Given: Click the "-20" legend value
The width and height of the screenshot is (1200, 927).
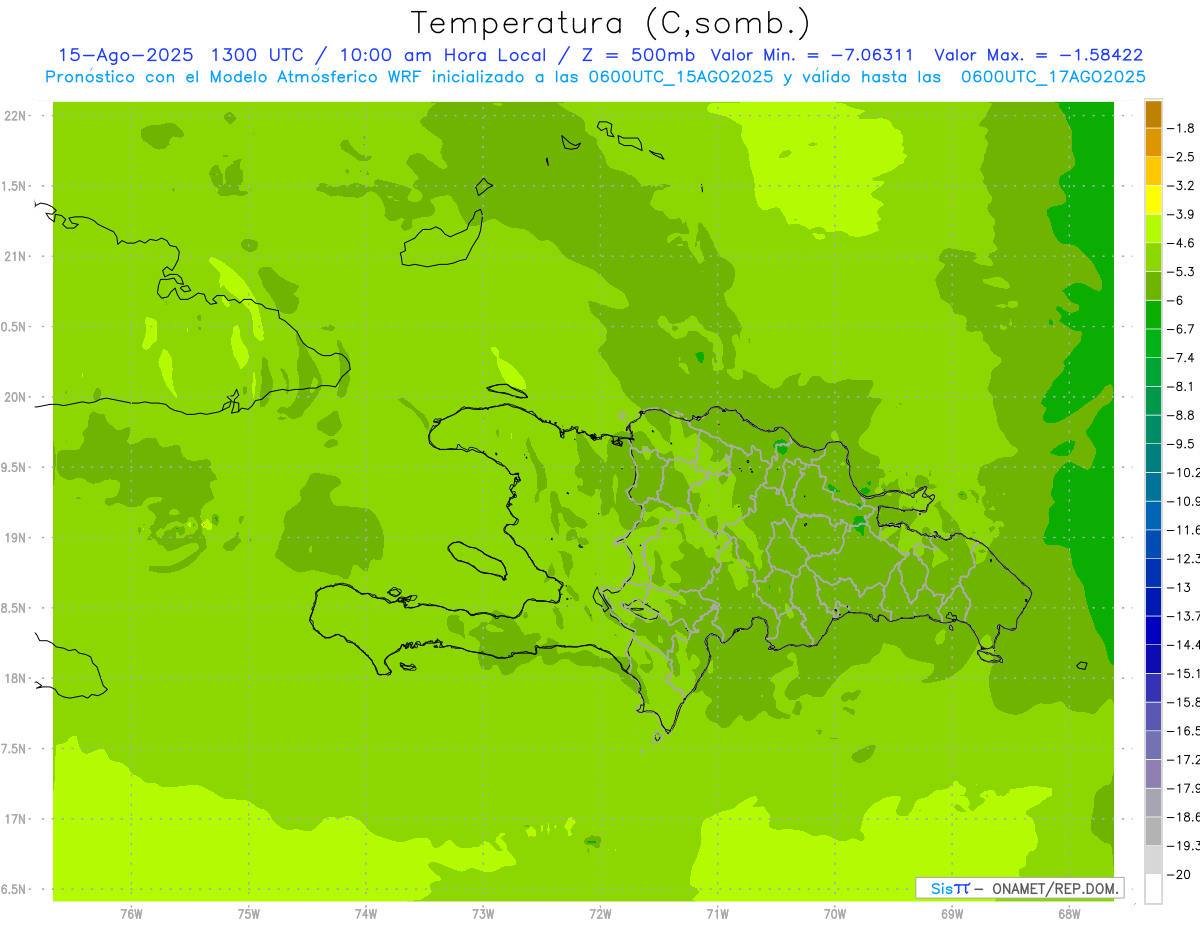Looking at the screenshot, I should point(1180,875).
